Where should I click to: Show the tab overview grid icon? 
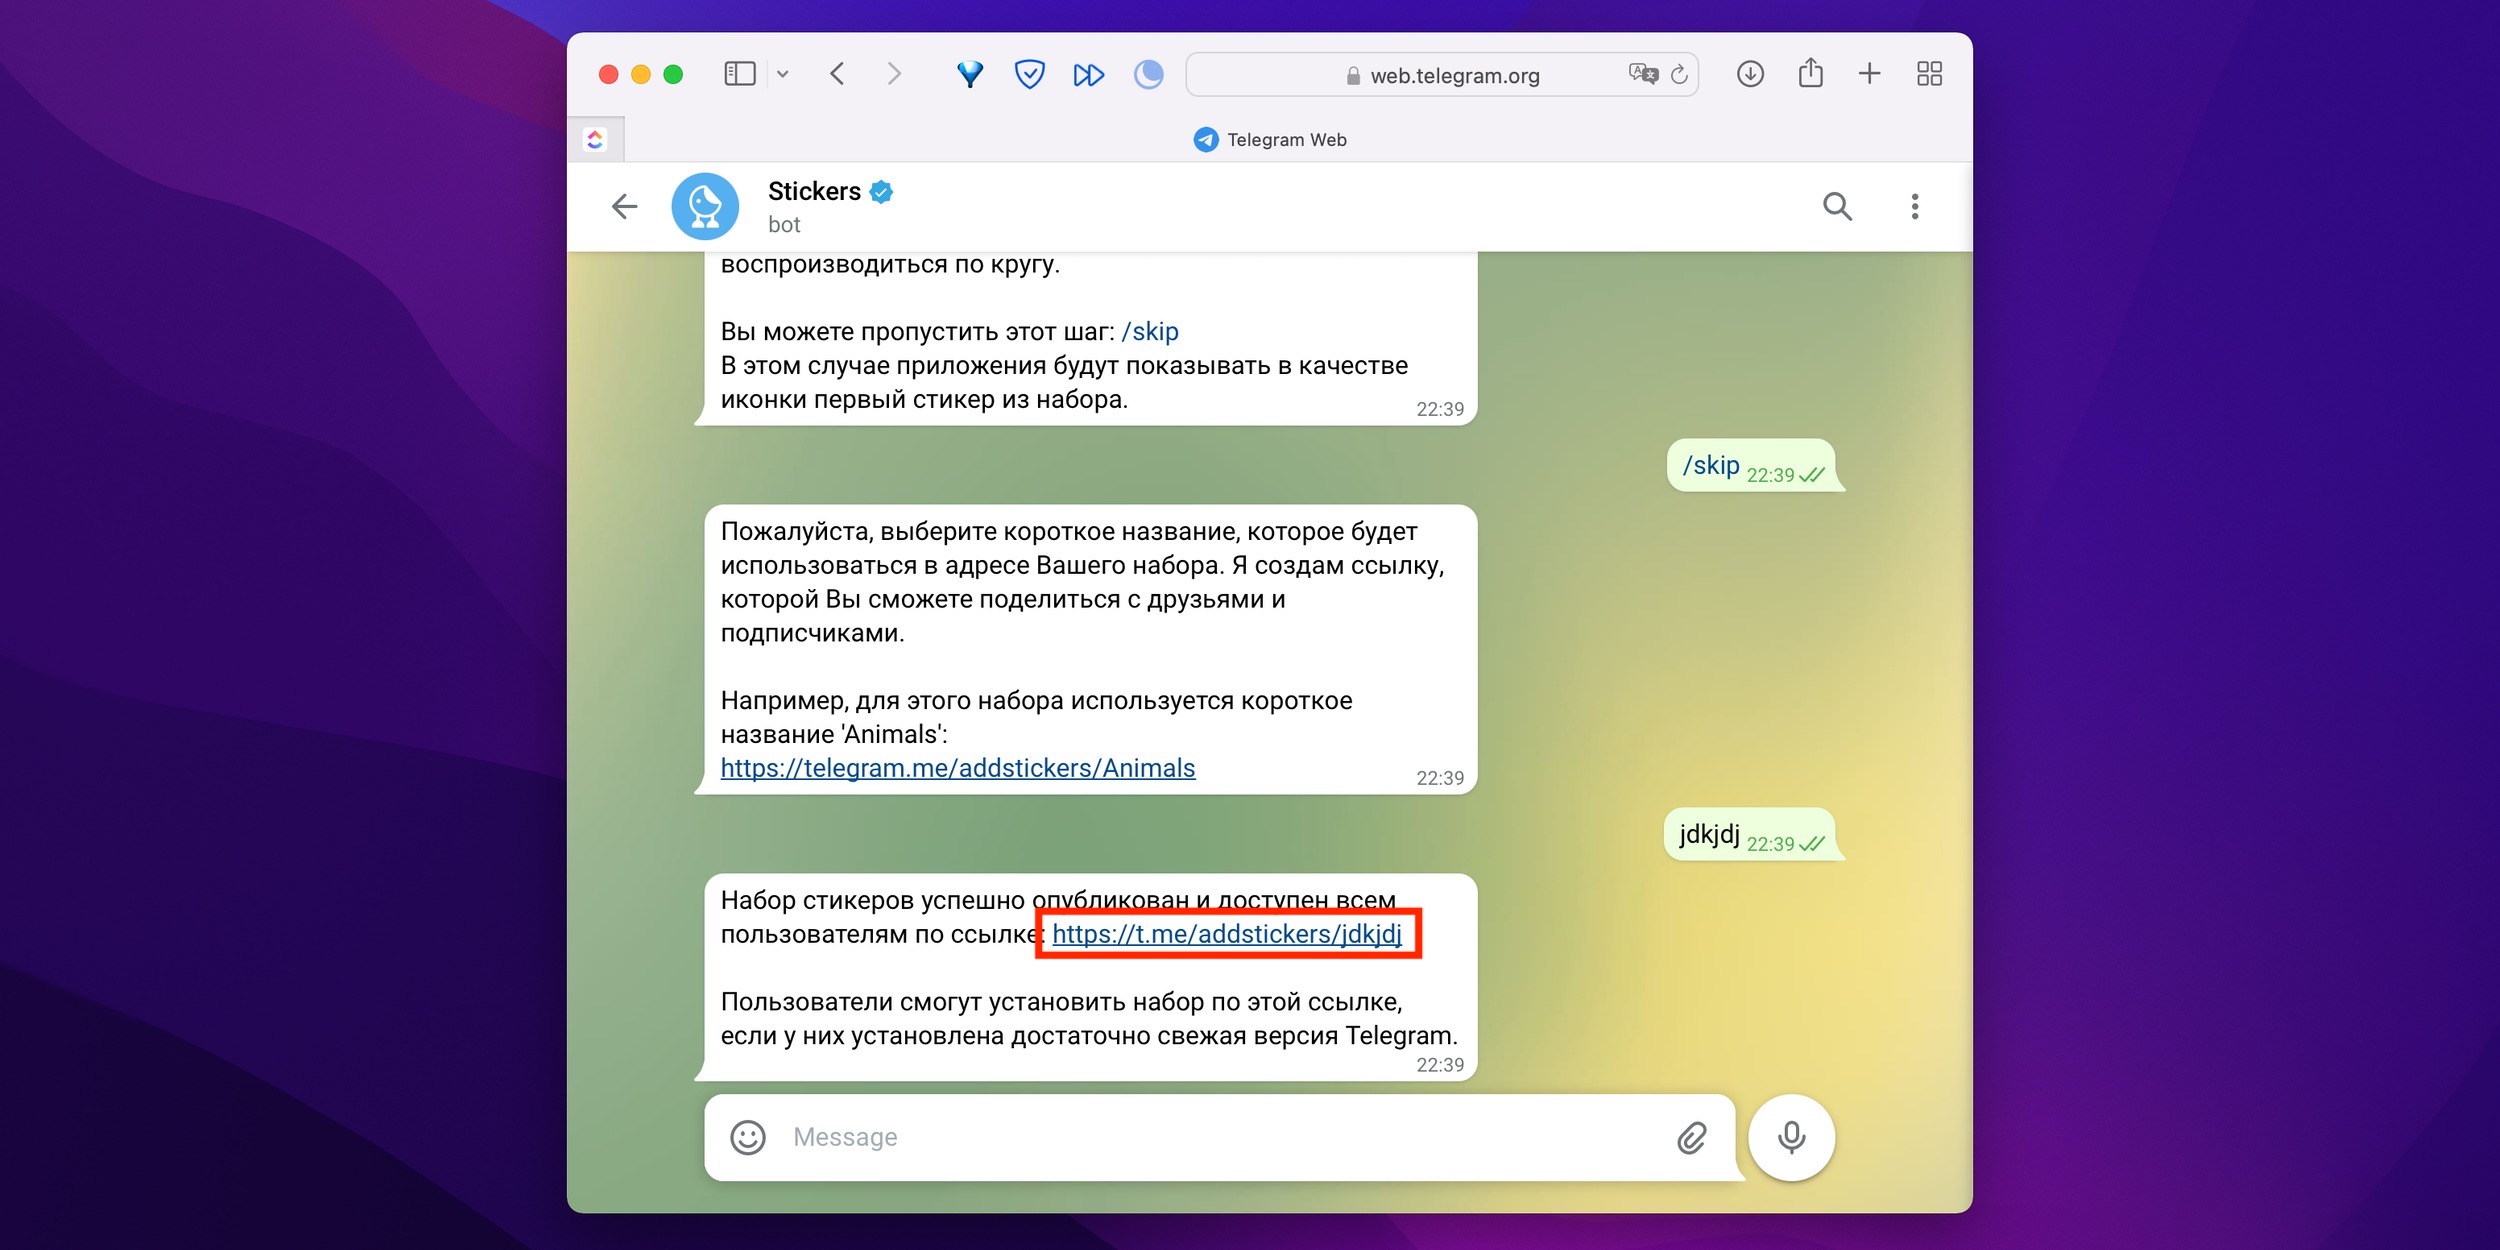coord(1930,74)
